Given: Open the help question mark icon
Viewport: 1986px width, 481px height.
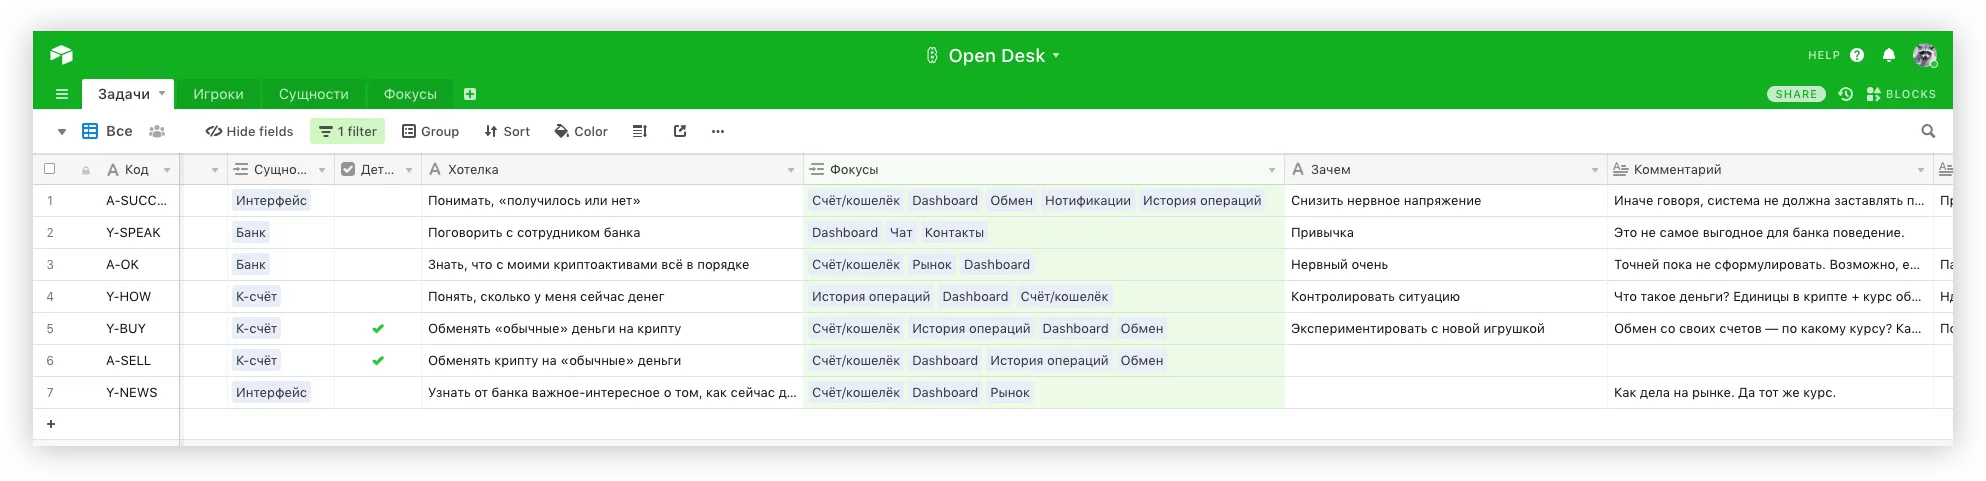Looking at the screenshot, I should [x=1857, y=55].
